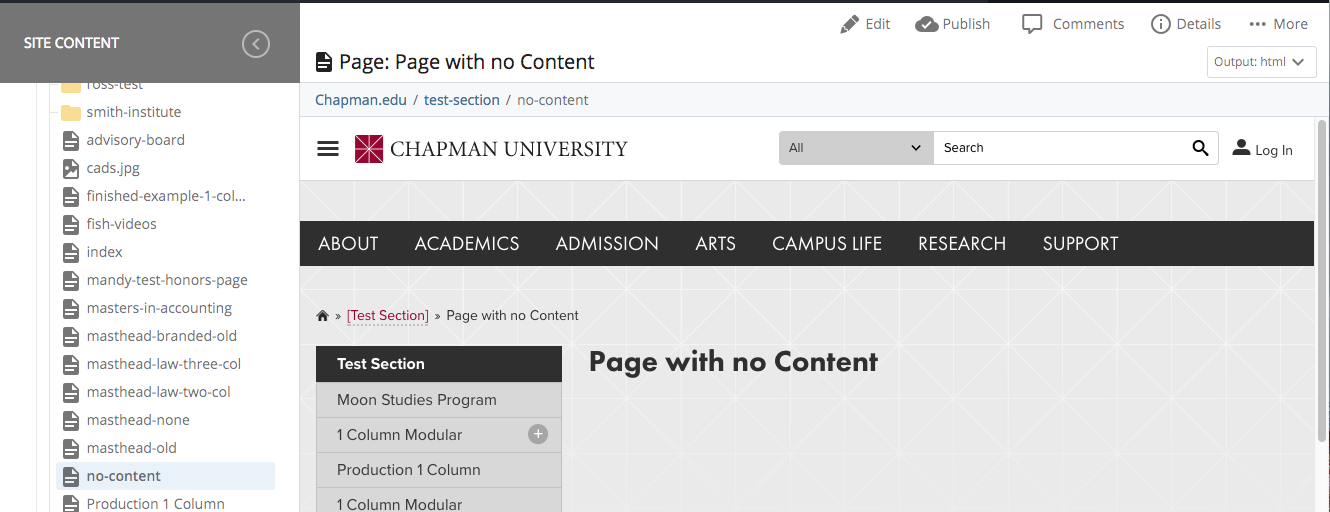1330x512 pixels.
Task: Open the hamburger menu icon
Action: point(328,149)
